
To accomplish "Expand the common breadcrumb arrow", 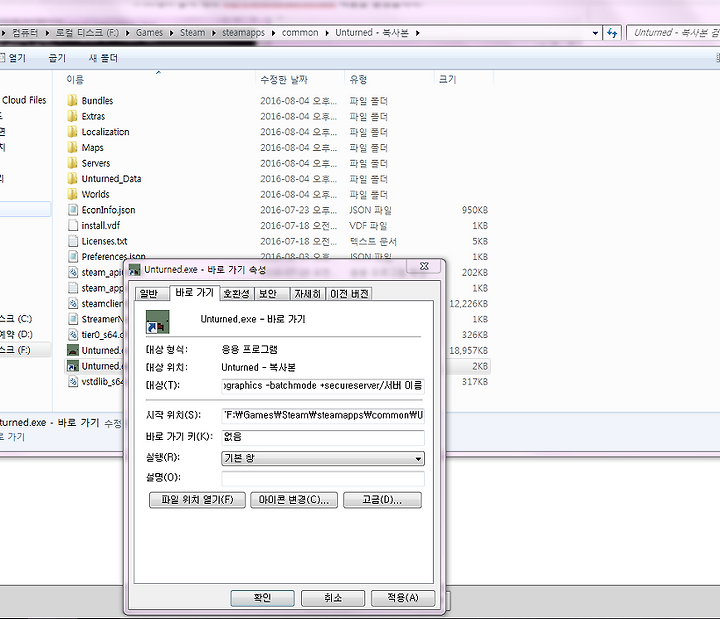I will (x=327, y=33).
